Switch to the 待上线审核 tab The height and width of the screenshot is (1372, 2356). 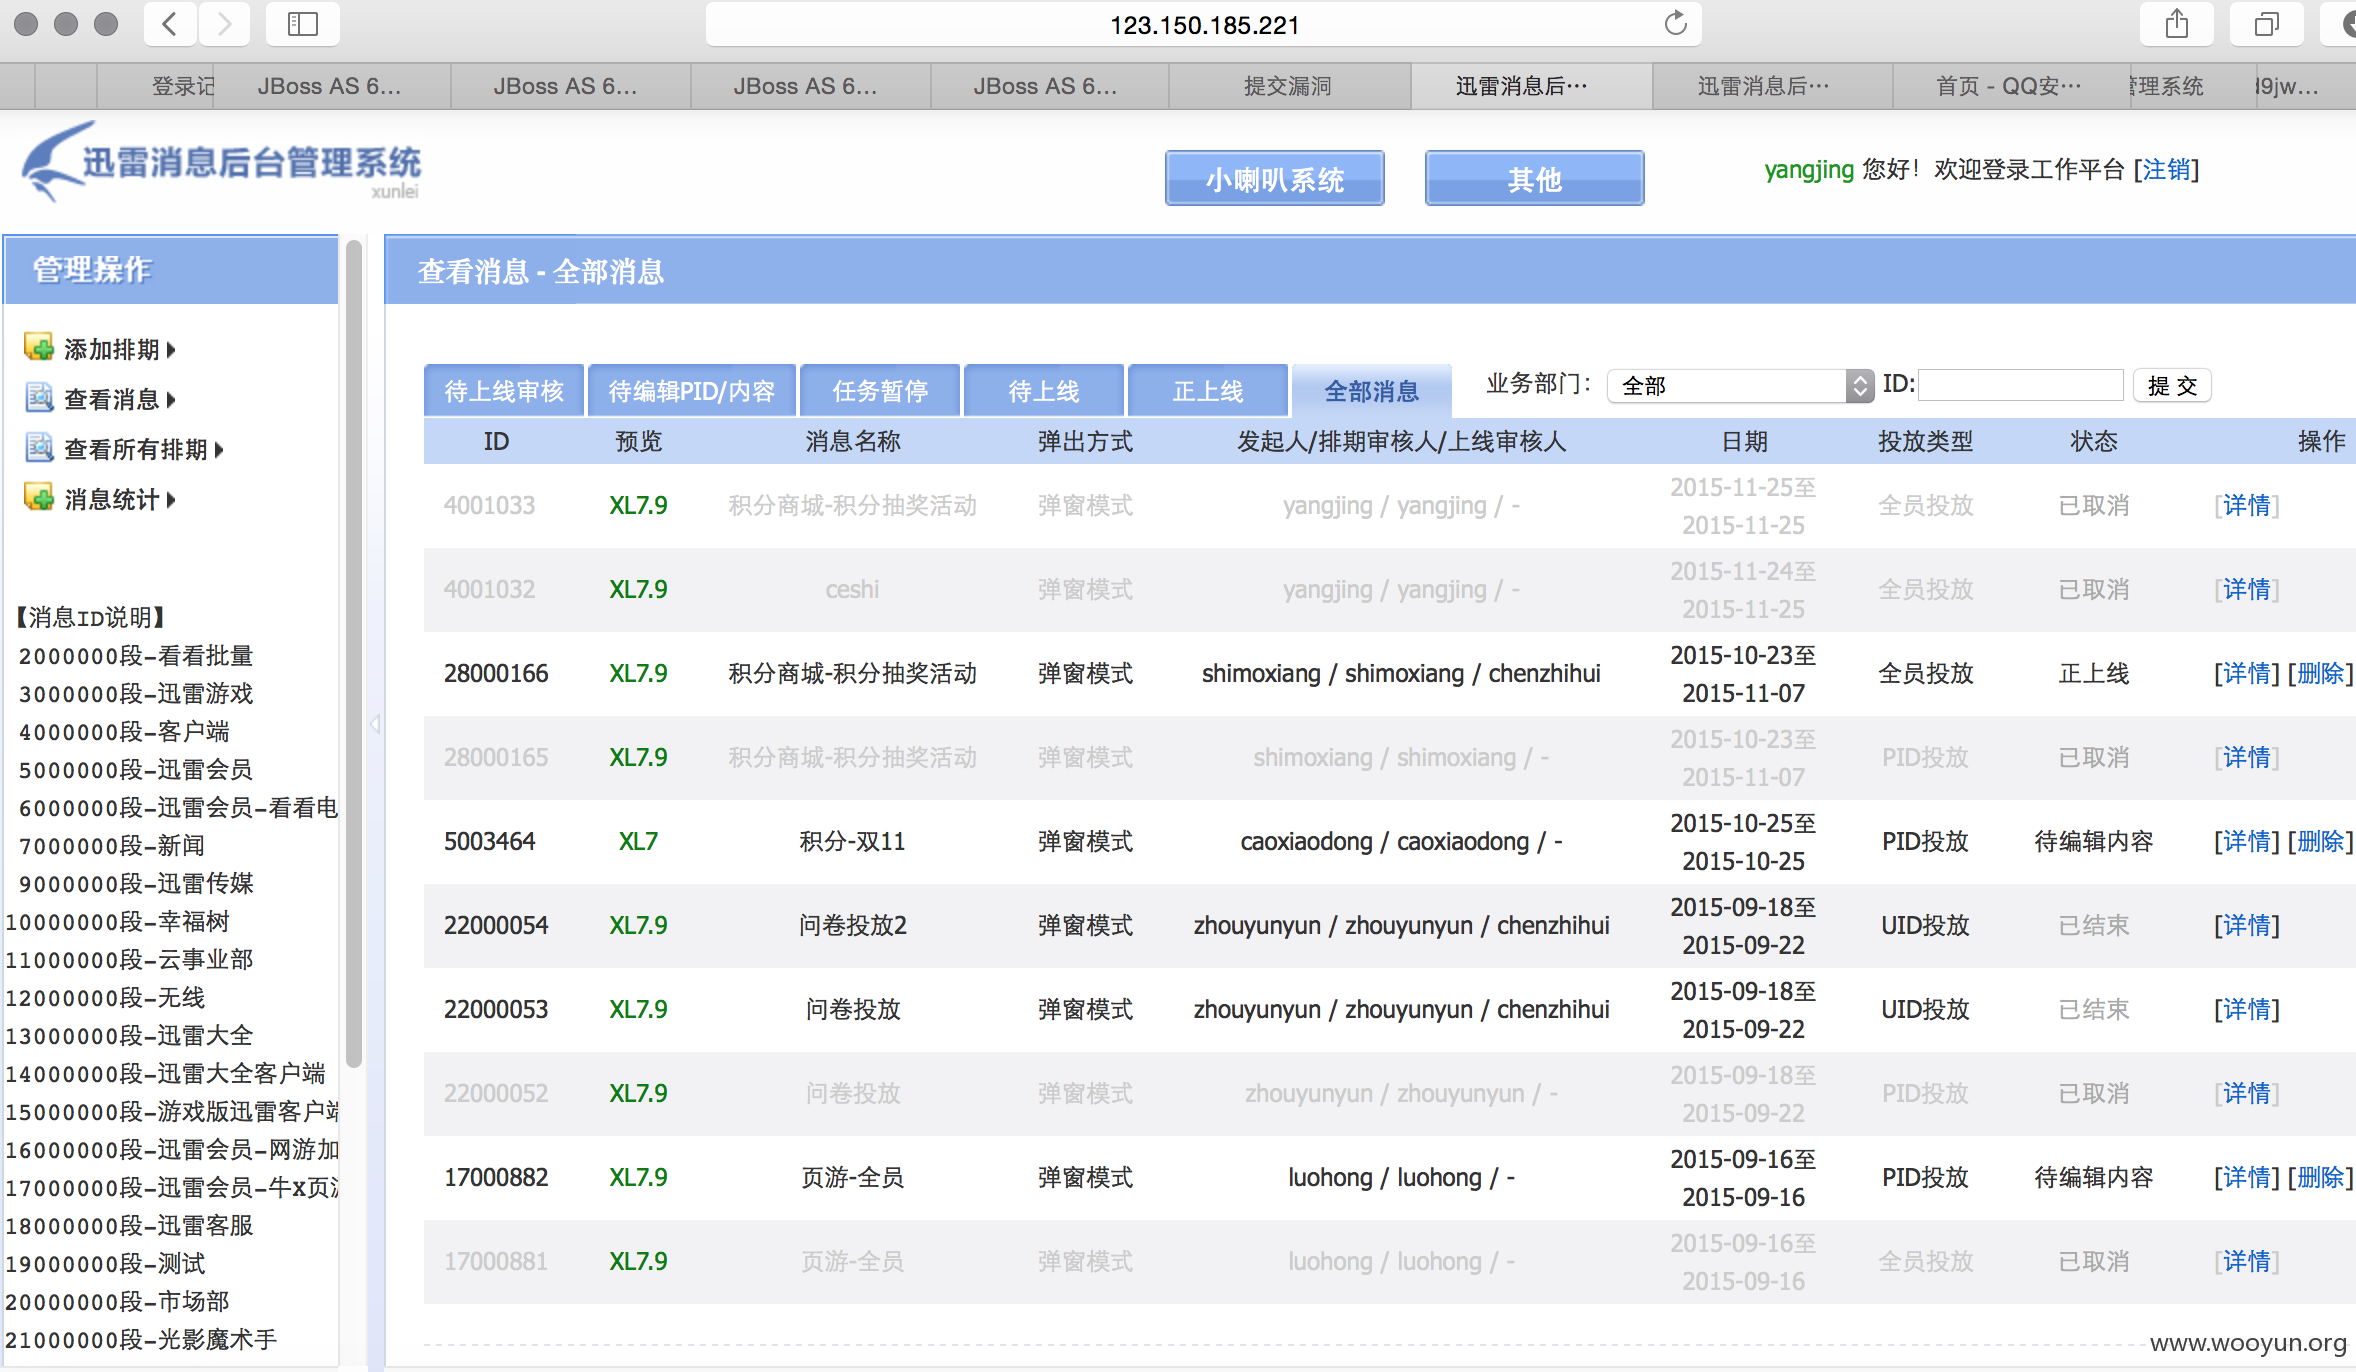(x=504, y=391)
